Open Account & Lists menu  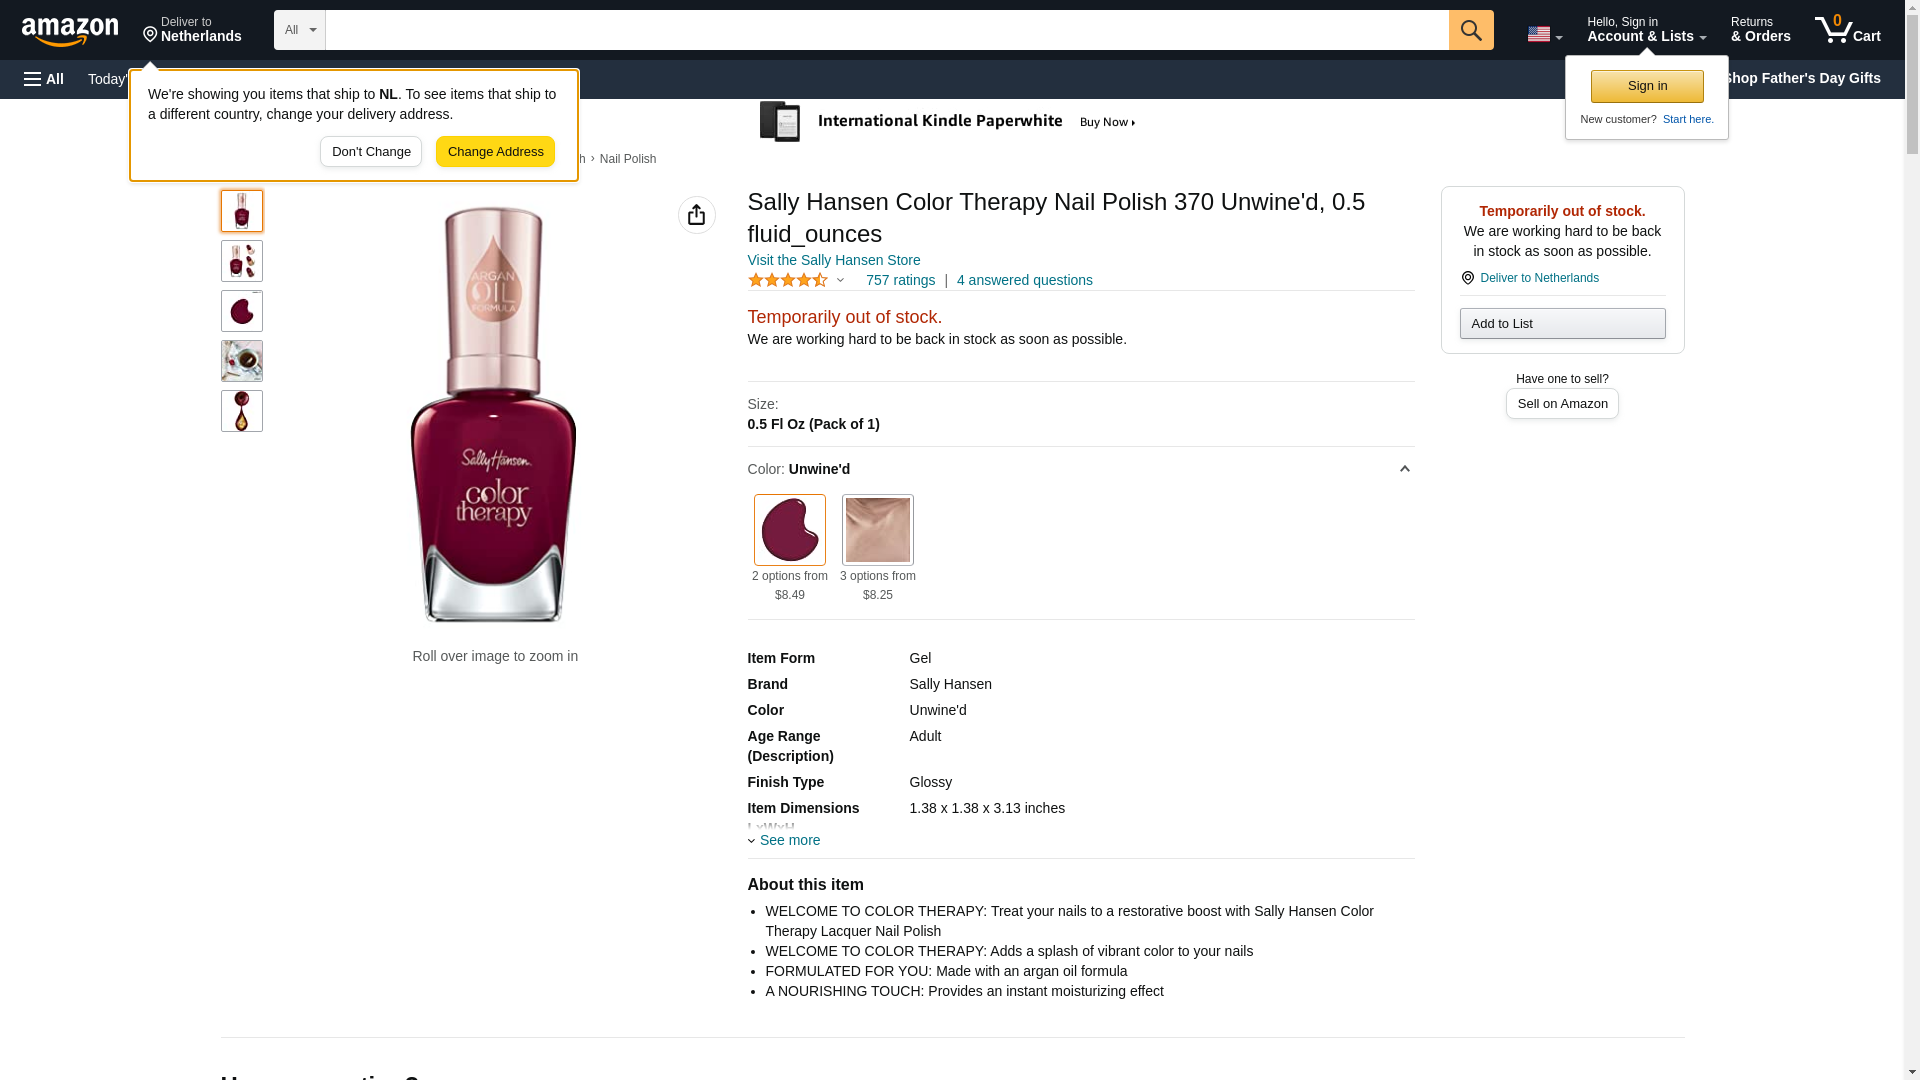(1645, 30)
